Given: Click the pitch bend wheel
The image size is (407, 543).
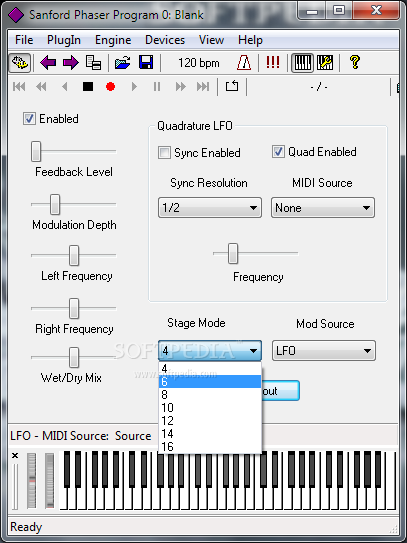Looking at the screenshot, I should [32, 481].
